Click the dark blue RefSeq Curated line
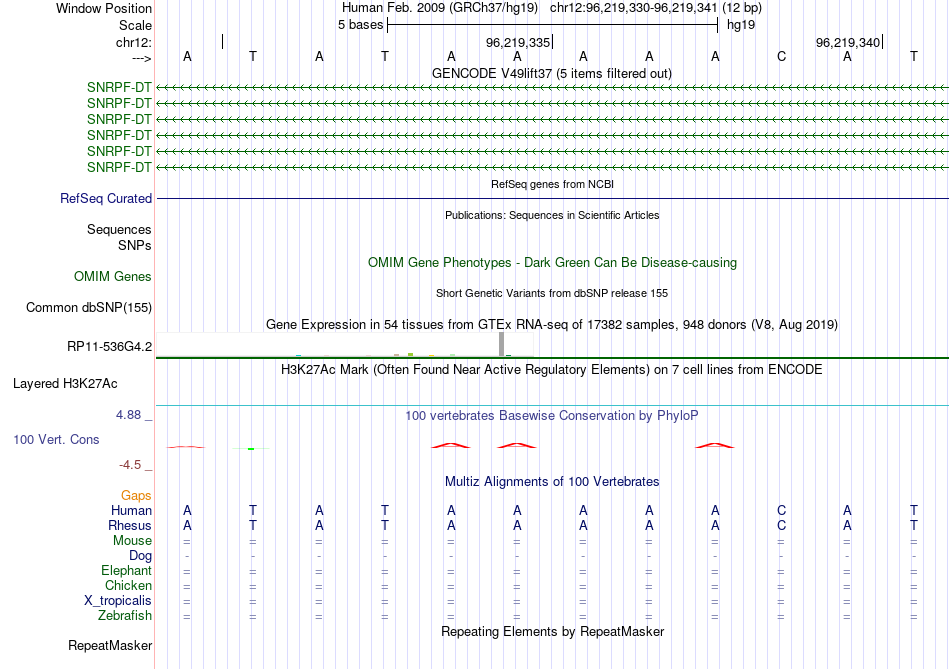Screen dimensions: 950x669 553,198
